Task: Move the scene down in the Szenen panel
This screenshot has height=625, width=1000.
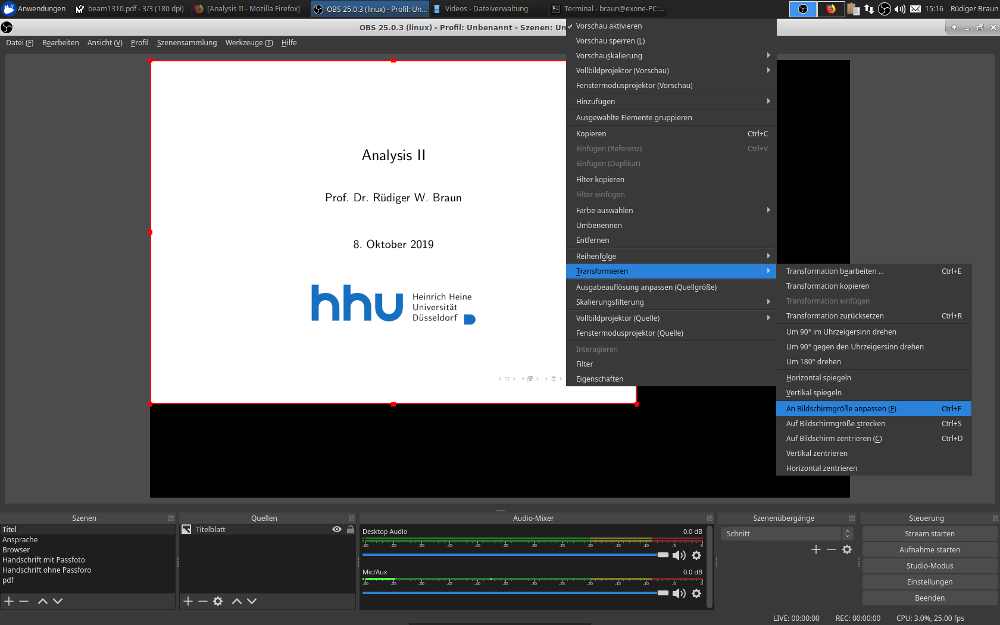Action: tap(57, 601)
